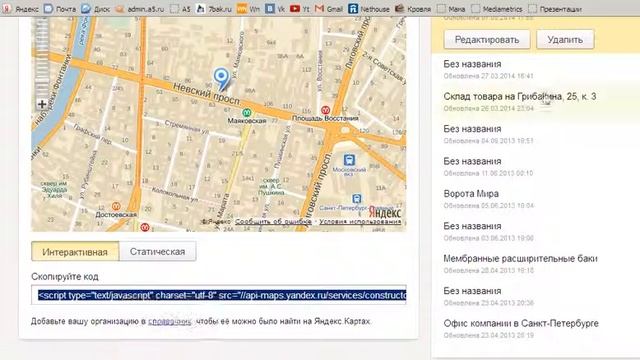The image size is (640, 360).
Task: Open the 7bak.ru bookmark
Action: pos(214,9)
